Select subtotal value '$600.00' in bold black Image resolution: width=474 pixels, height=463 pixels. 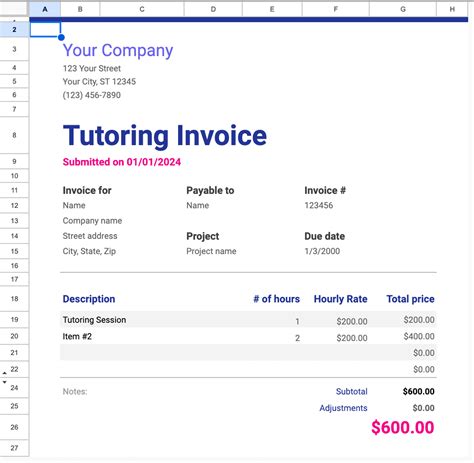[x=419, y=391]
